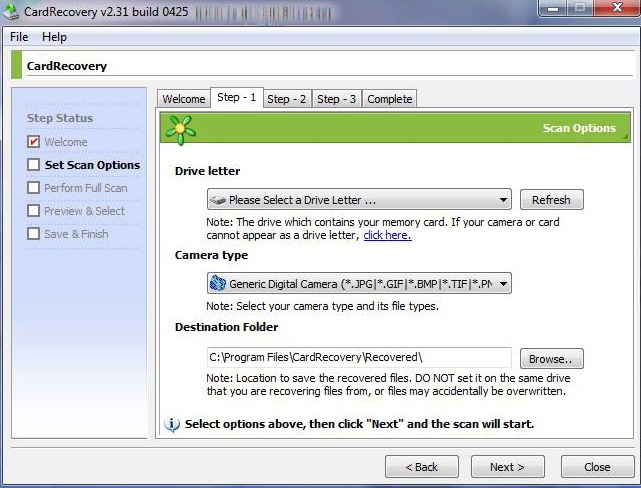Follow the 'click here.' link
Screen dimensions: 641x488
point(387,235)
